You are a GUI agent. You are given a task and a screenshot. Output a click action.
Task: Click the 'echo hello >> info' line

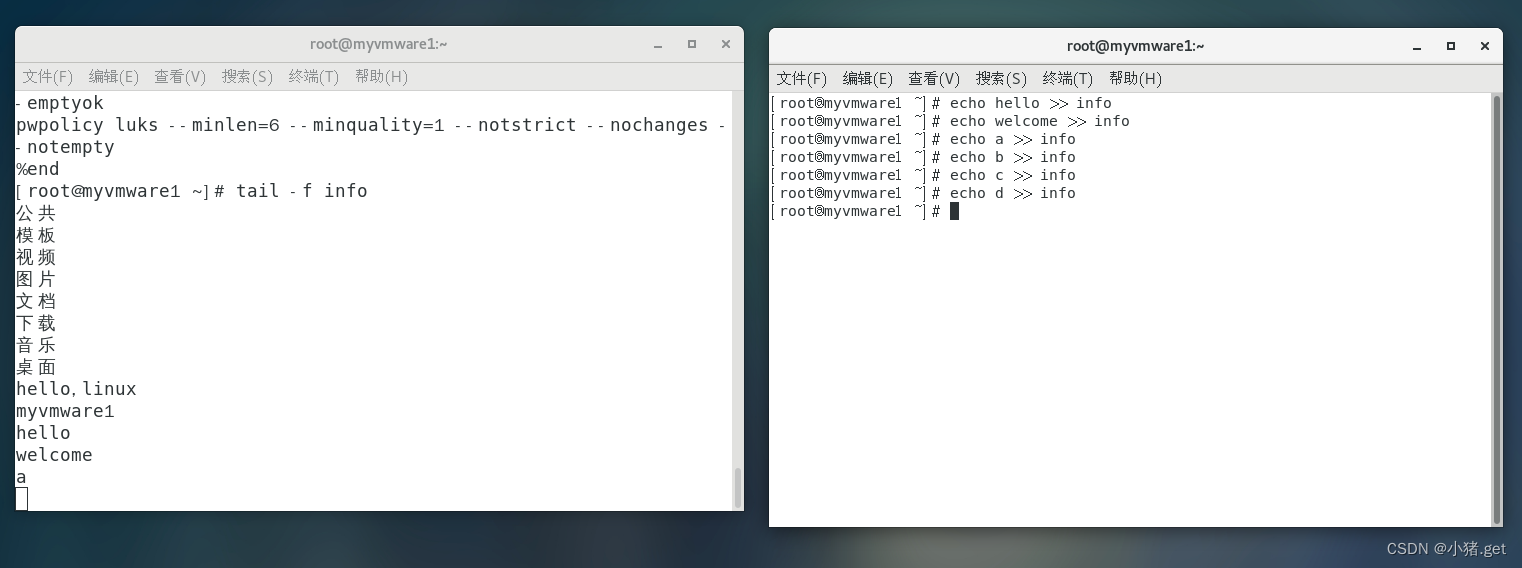click(942, 103)
